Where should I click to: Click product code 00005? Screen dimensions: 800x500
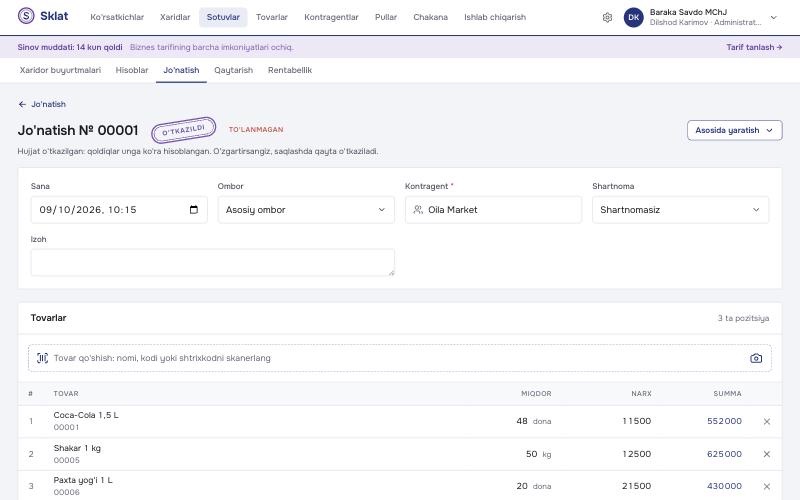click(66, 460)
